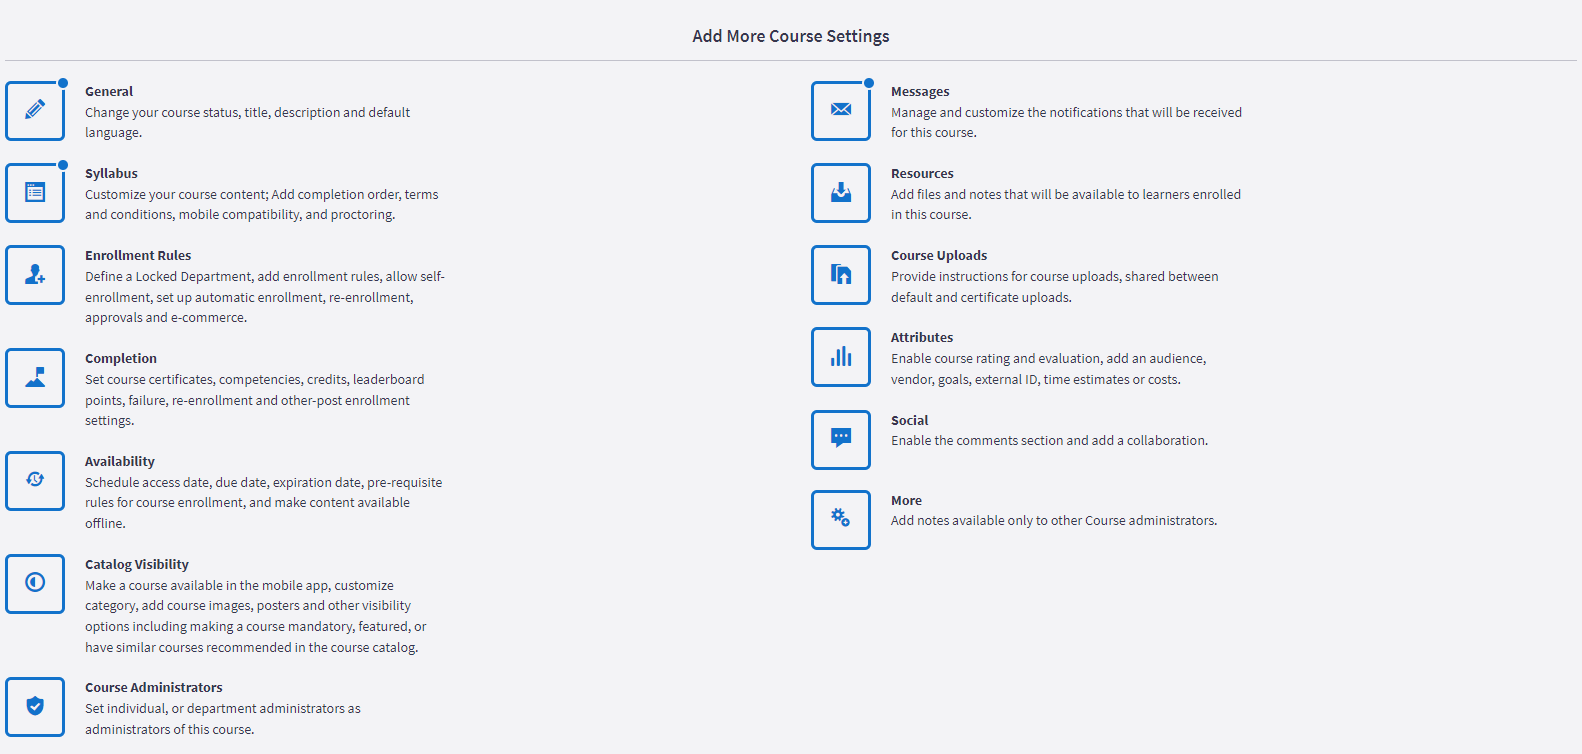
Task: Click the Add More Course Settings title
Action: [x=791, y=36]
